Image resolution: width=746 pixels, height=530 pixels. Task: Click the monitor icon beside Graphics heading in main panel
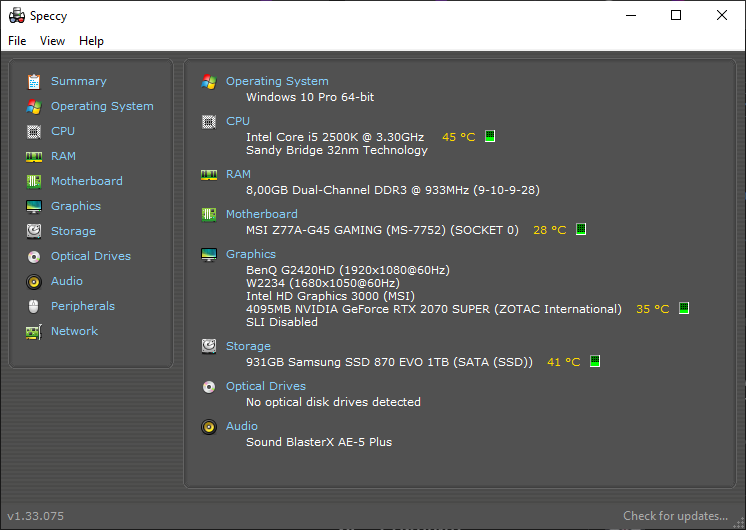tap(209, 255)
